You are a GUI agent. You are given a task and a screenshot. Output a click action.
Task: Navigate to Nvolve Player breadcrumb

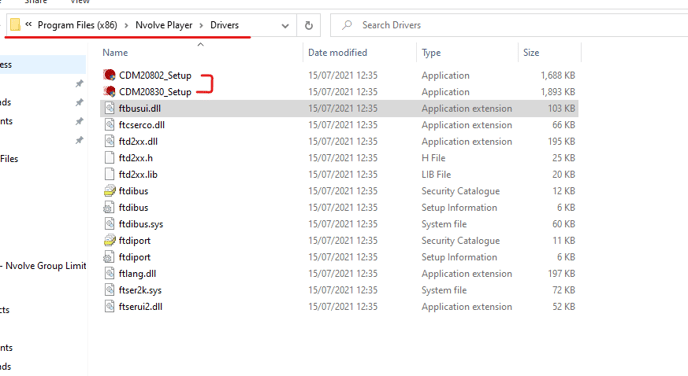click(164, 25)
